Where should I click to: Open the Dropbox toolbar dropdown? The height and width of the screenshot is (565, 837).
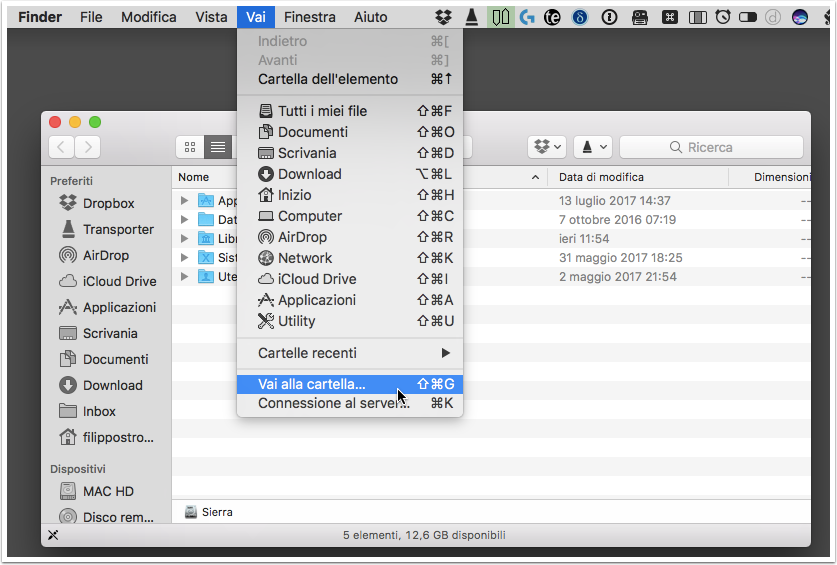pos(547,147)
